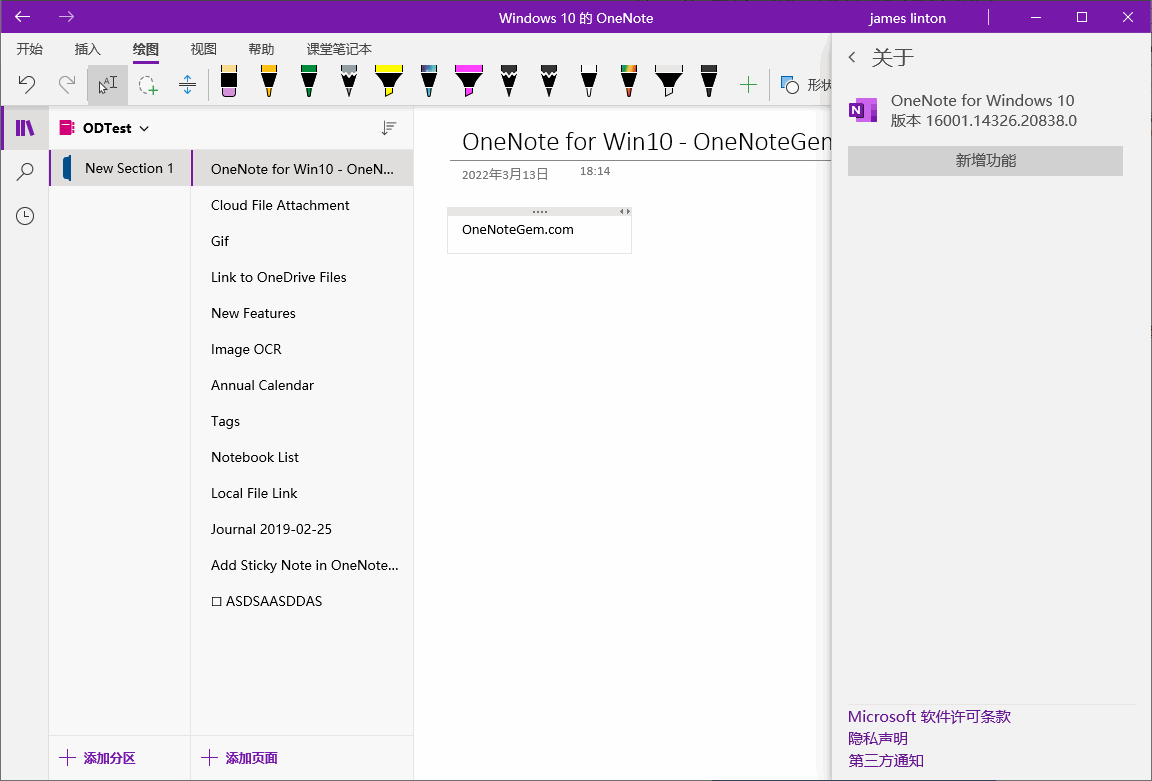The height and width of the screenshot is (781, 1152).
Task: Click note container width arrows handle
Action: click(x=624, y=212)
